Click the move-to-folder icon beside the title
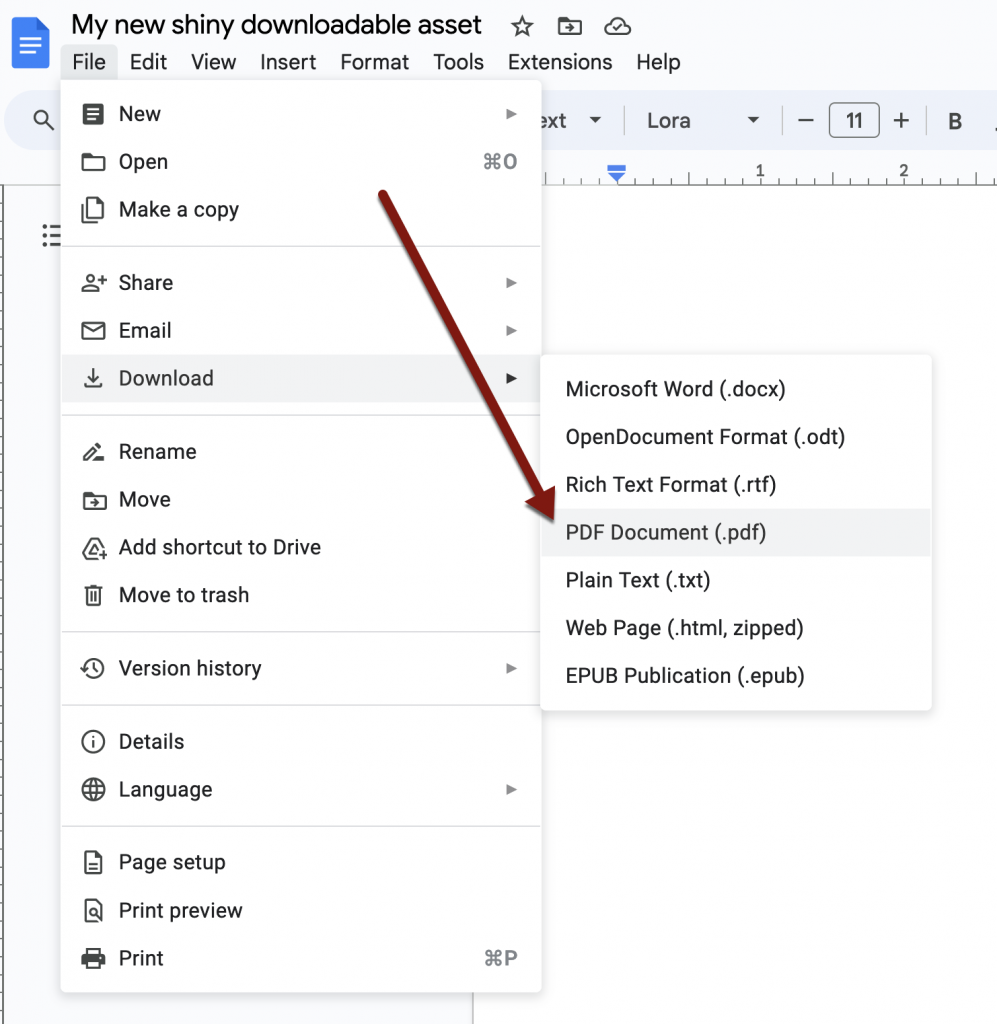Image resolution: width=997 pixels, height=1024 pixels. point(569,27)
